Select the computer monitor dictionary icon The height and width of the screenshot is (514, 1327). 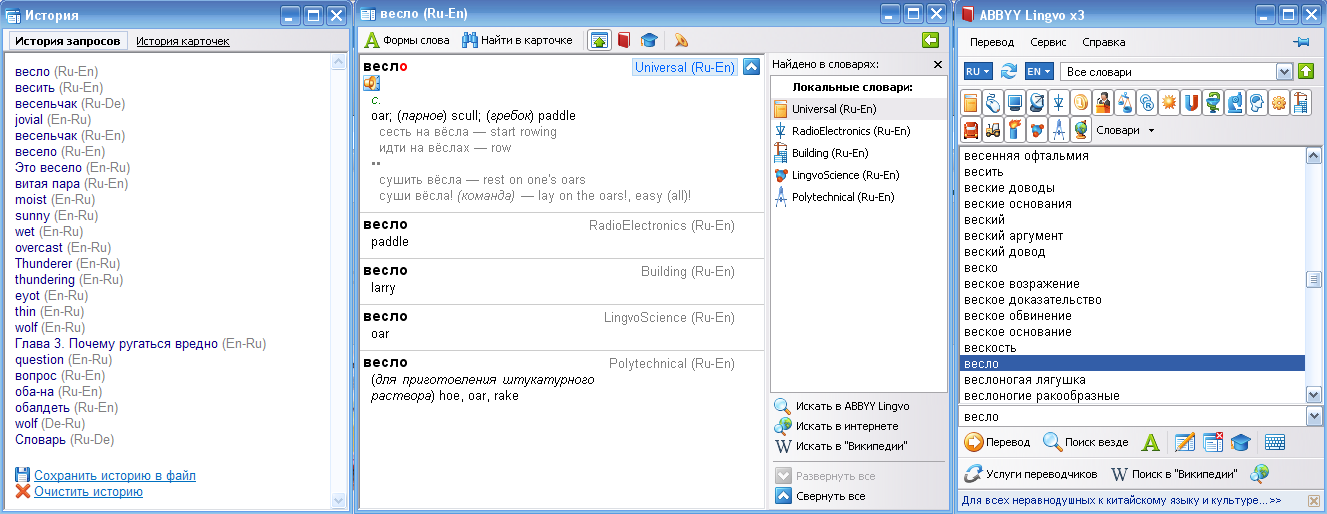pos(1015,102)
